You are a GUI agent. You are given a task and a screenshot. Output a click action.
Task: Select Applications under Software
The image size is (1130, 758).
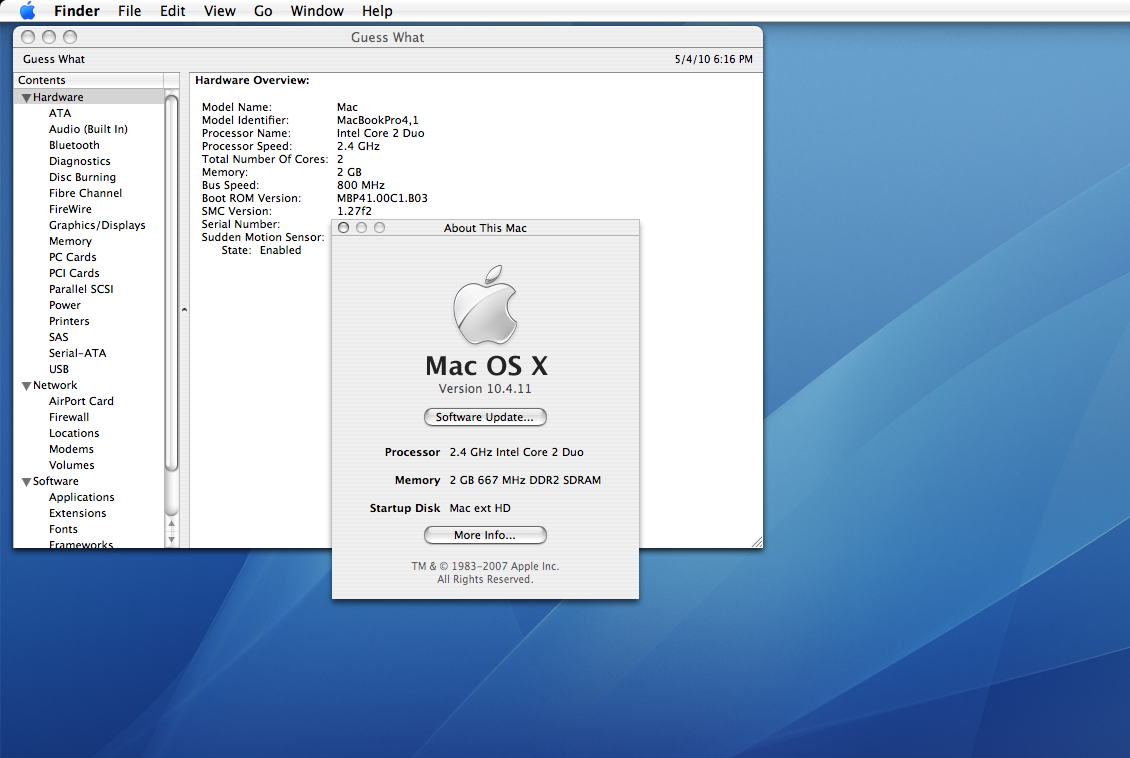(81, 497)
